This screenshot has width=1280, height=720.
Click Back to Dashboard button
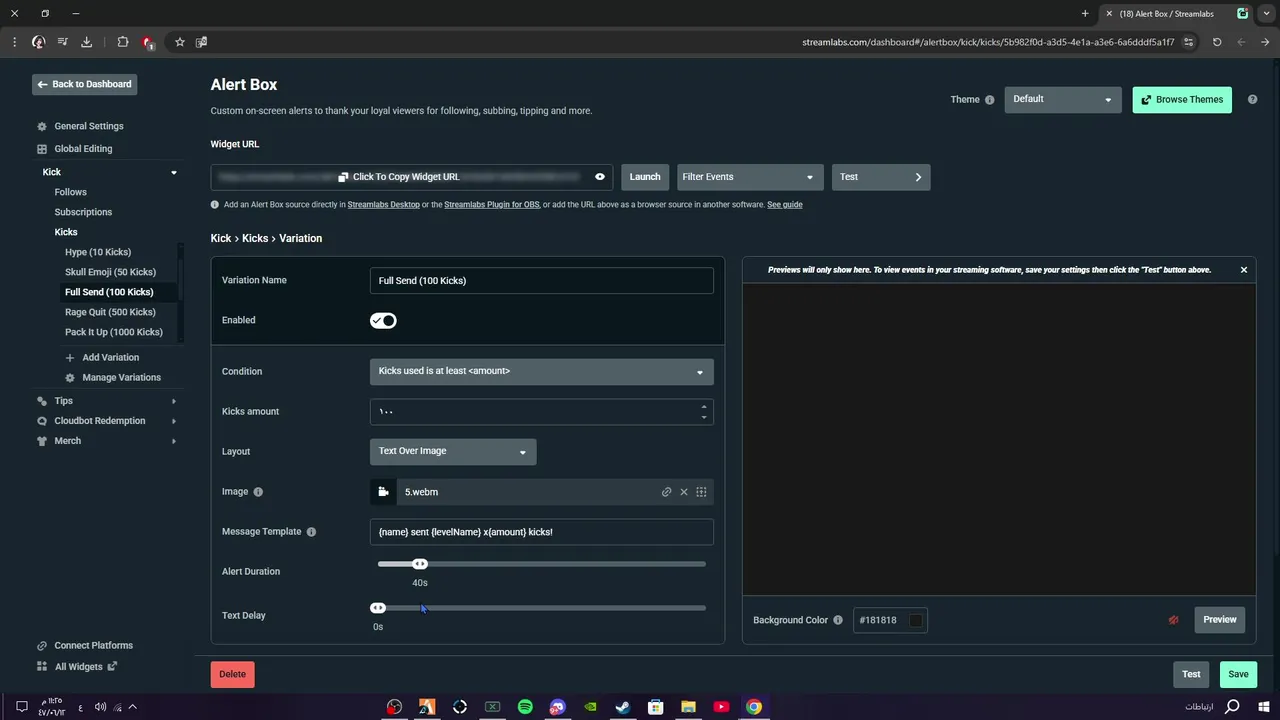(84, 85)
